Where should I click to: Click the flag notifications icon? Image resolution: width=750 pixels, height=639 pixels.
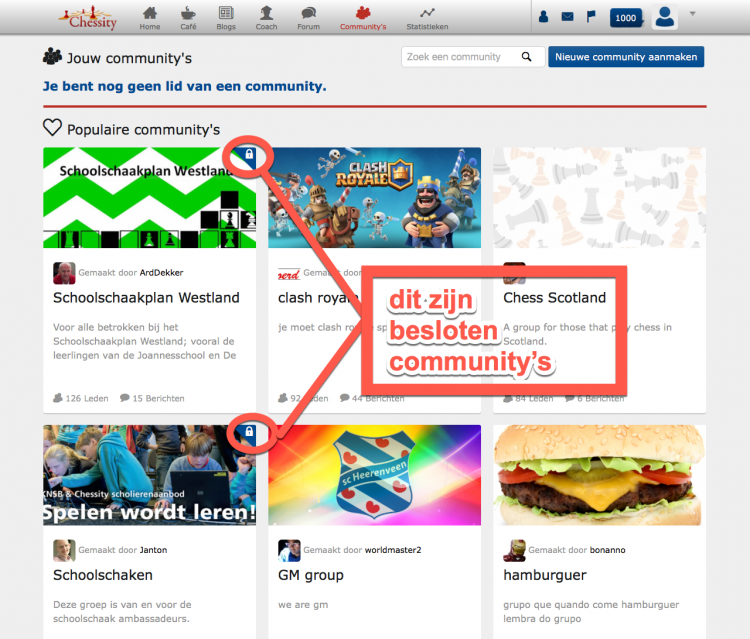pos(591,17)
